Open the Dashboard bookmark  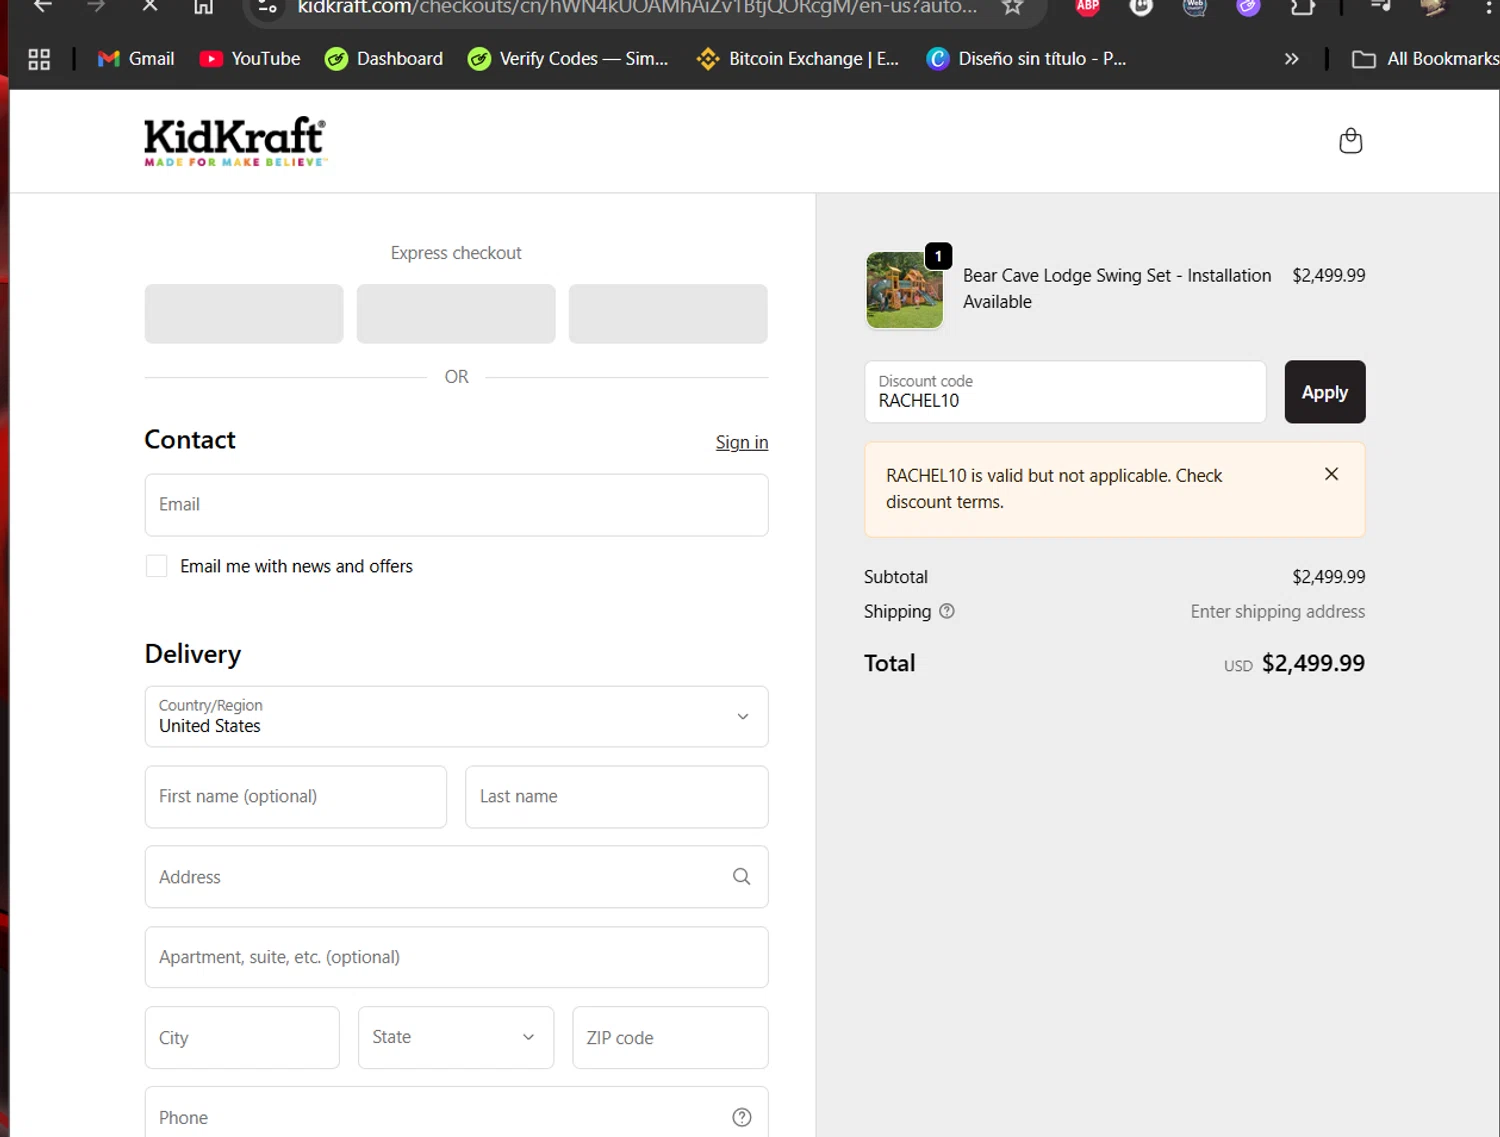(384, 59)
